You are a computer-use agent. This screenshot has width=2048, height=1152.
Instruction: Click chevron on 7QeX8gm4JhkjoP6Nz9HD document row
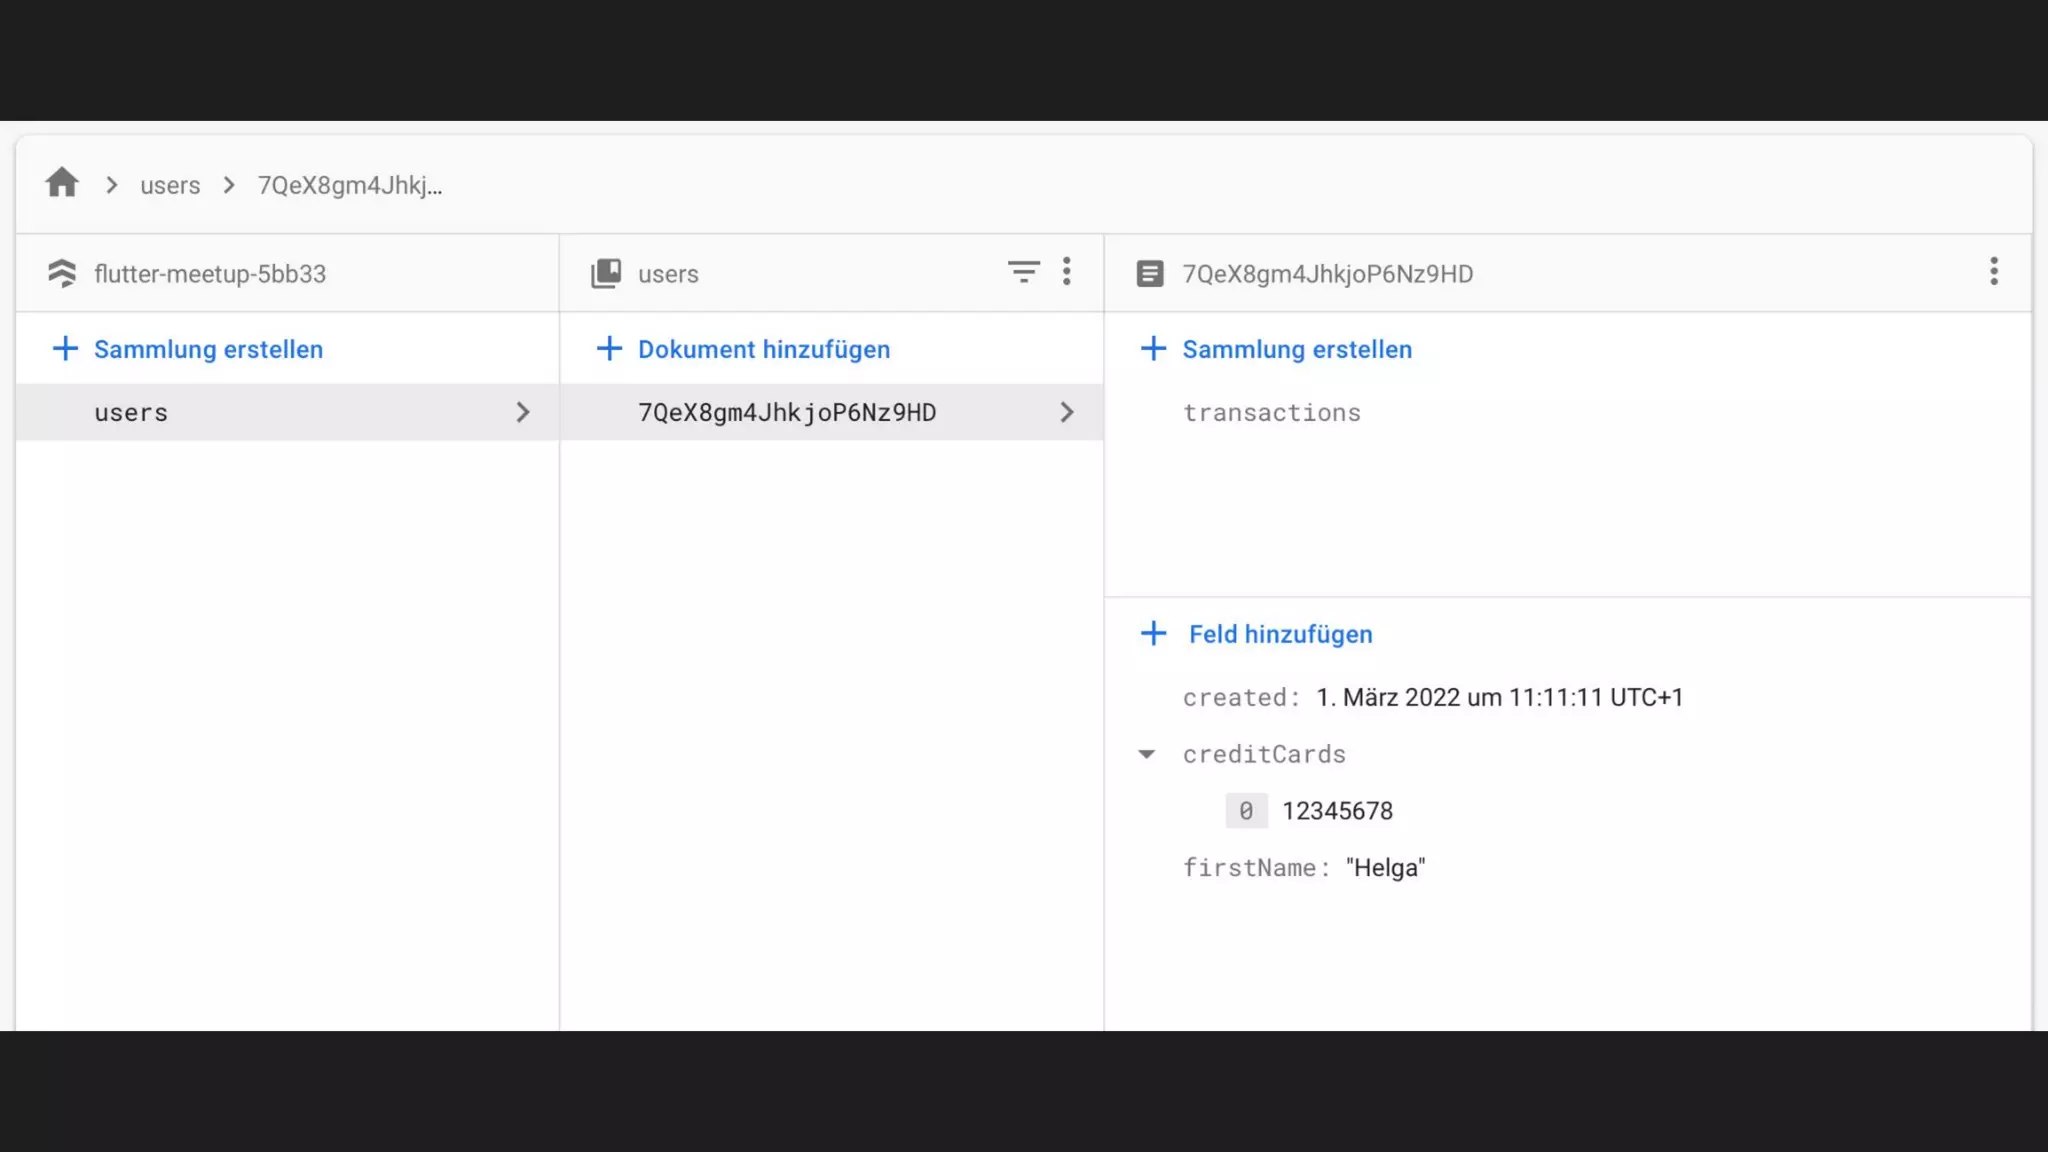click(1067, 412)
